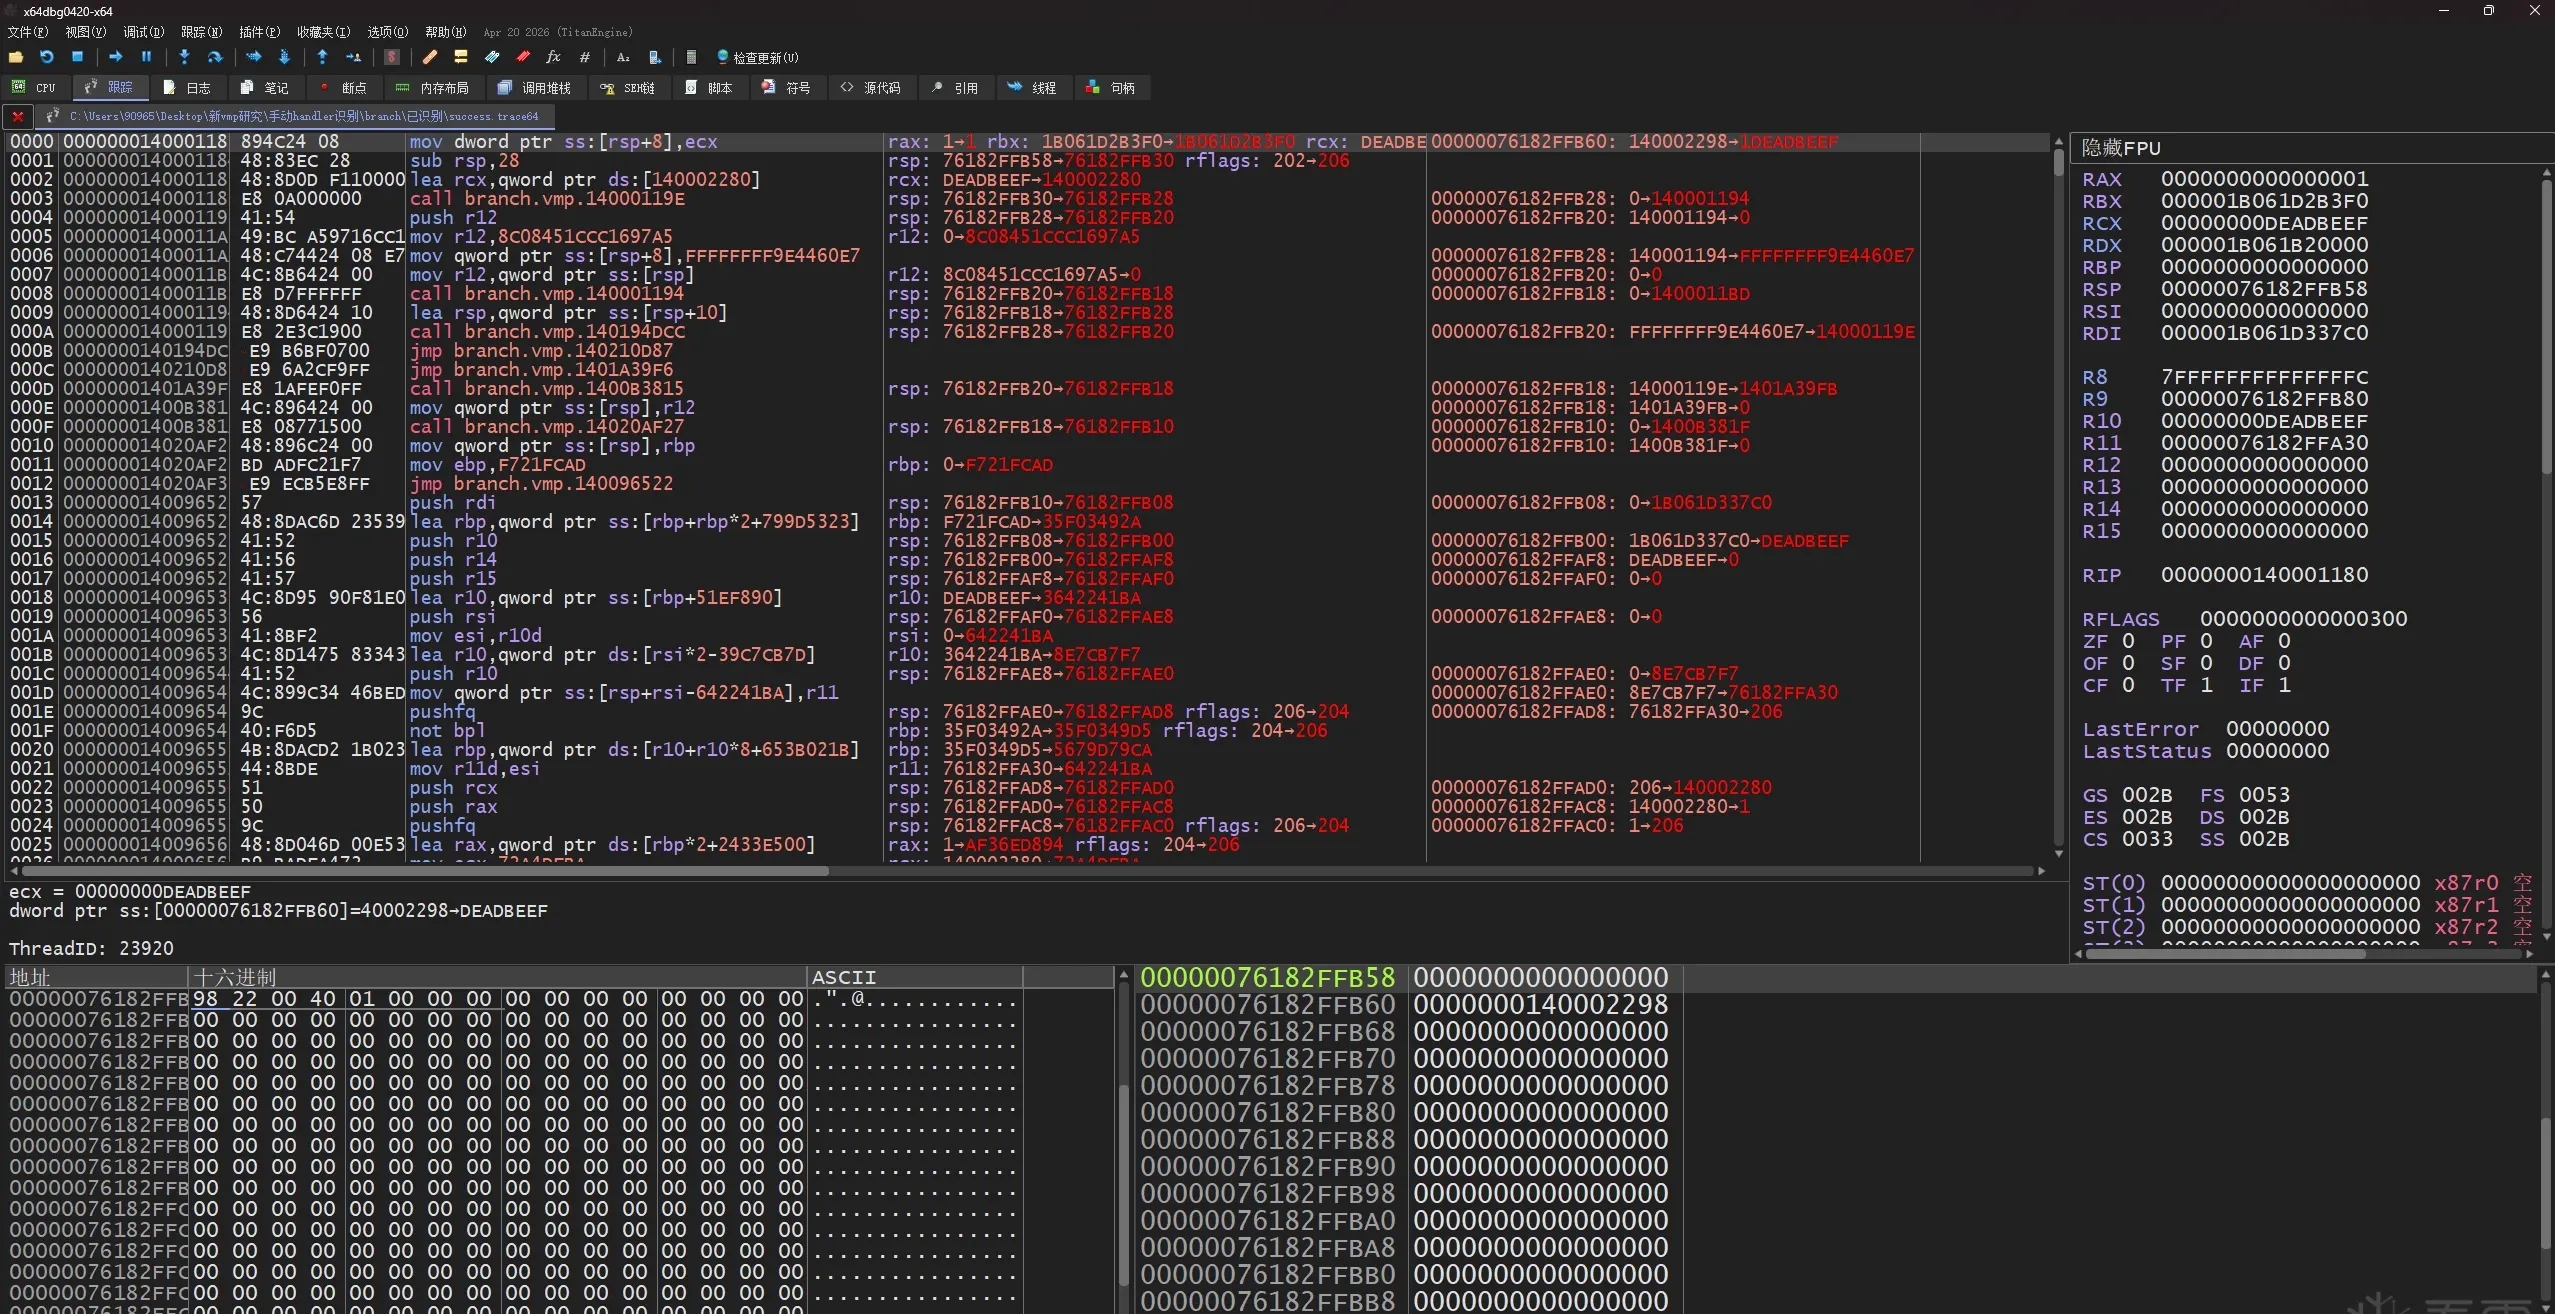Click the trace table vertical scrollbar down arrow
The image size is (2555, 1314).
[2058, 854]
